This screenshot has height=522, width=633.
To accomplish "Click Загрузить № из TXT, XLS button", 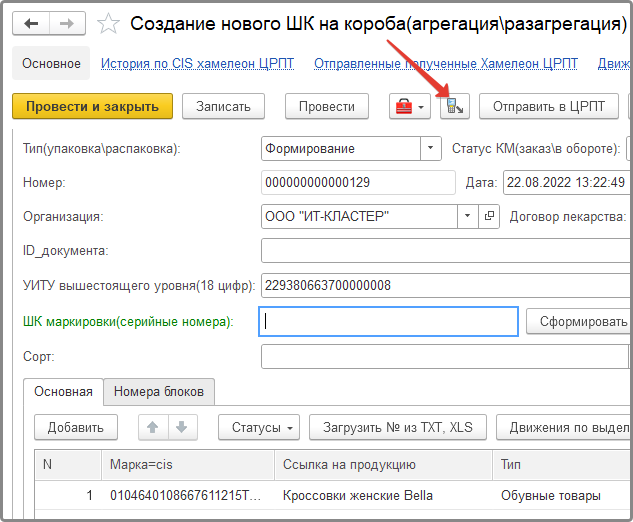I will [x=398, y=427].
